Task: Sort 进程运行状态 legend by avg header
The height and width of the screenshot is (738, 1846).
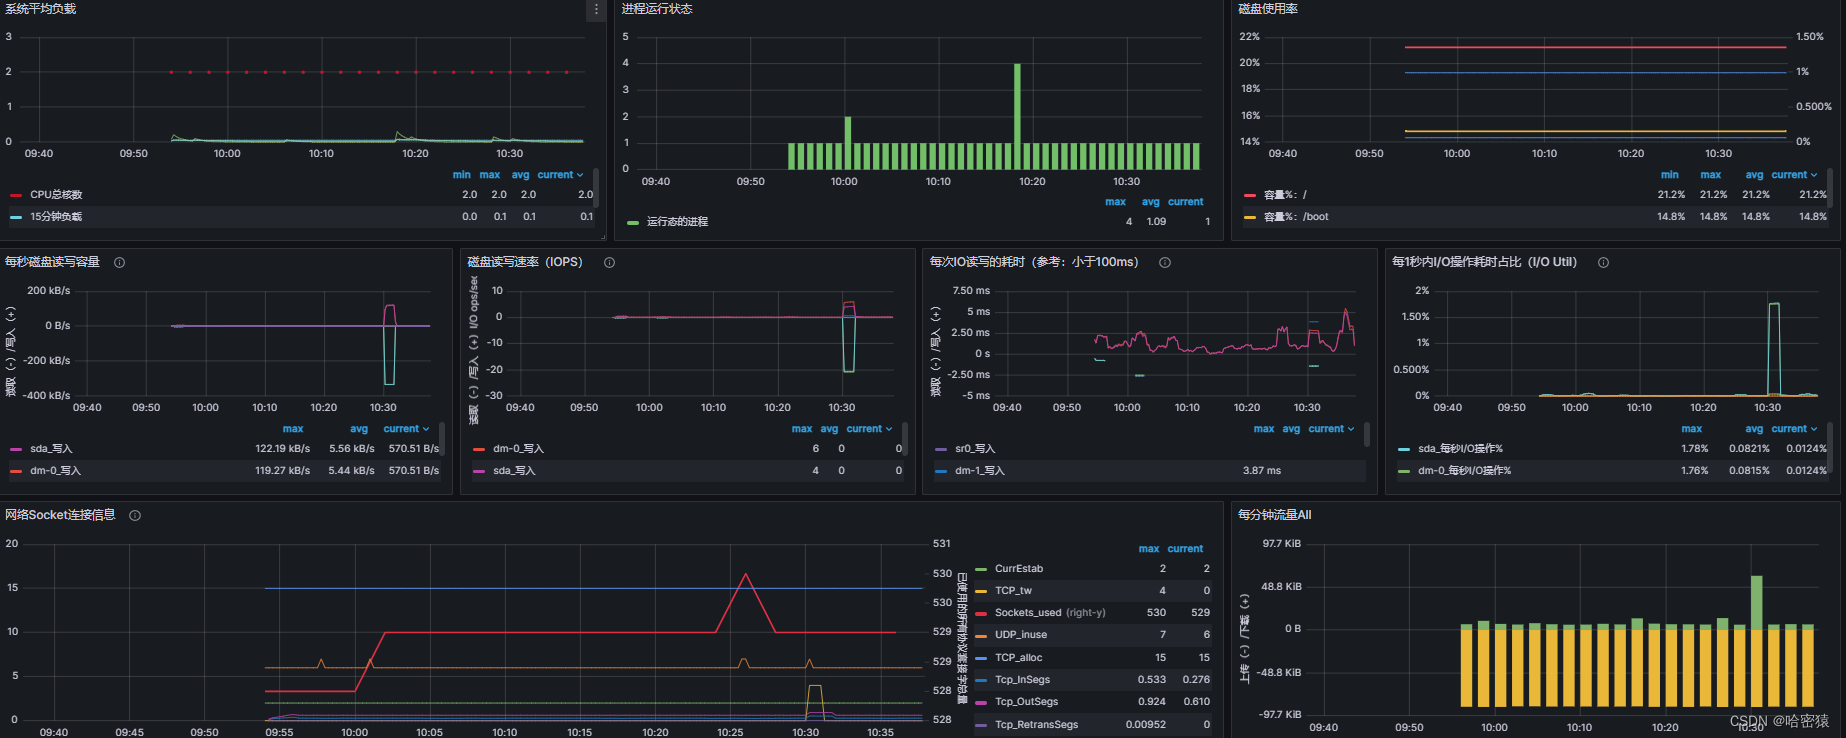Action: pyautogui.click(x=1150, y=202)
